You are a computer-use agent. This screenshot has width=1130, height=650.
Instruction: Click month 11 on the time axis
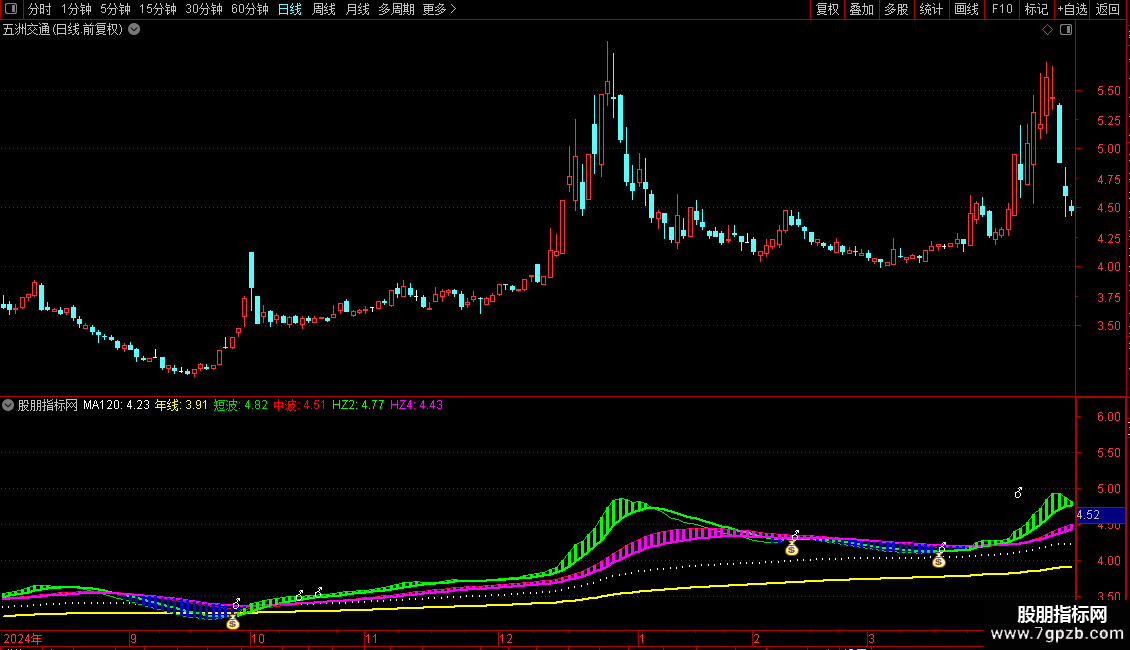pyautogui.click(x=371, y=638)
